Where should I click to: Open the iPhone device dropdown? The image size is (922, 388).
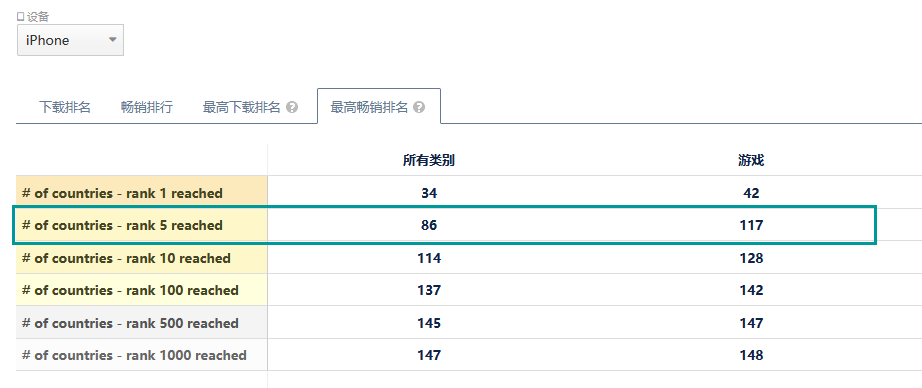click(70, 40)
